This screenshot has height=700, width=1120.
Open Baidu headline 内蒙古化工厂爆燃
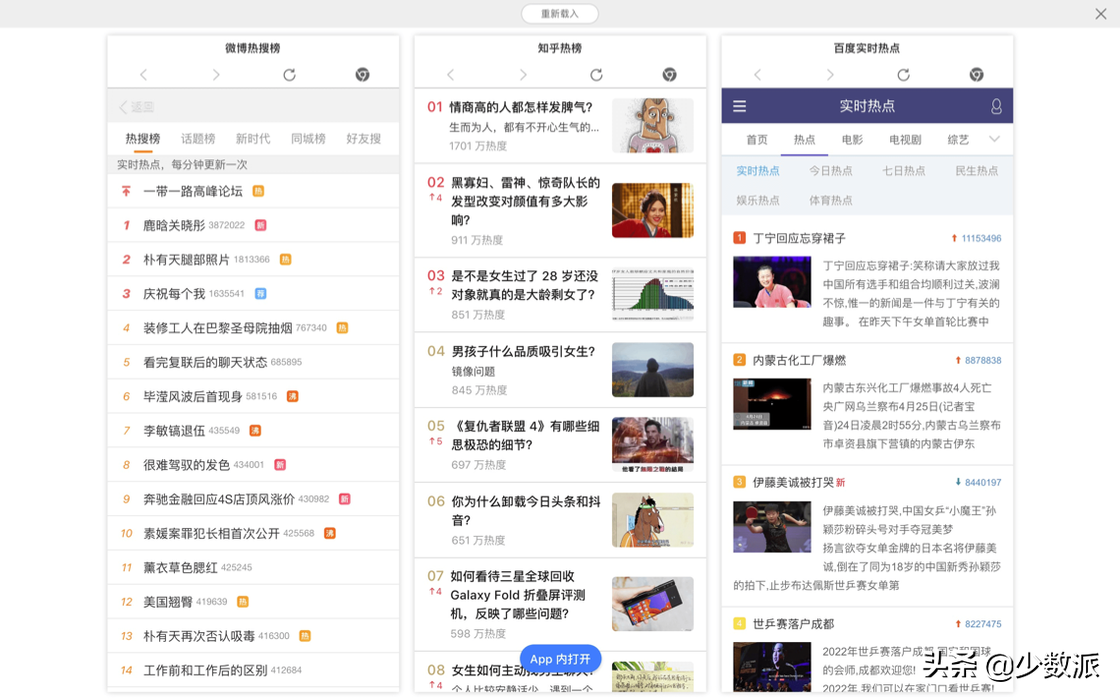799,360
